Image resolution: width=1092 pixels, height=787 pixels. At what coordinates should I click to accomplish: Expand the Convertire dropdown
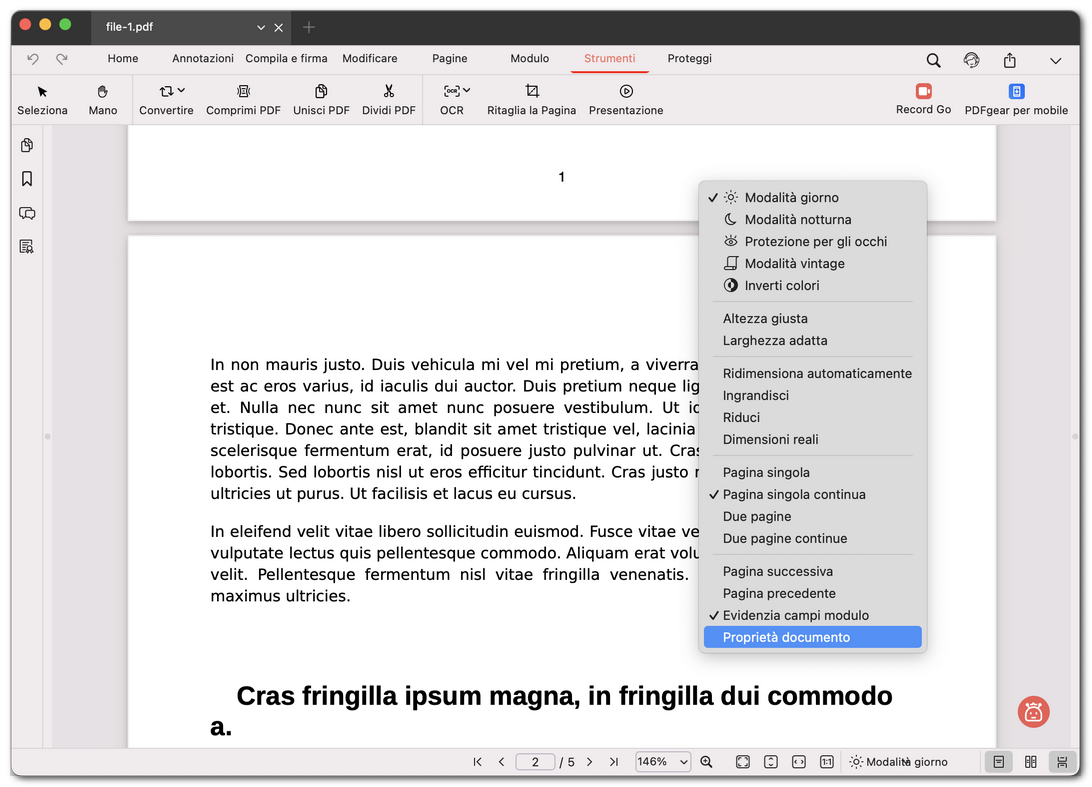(166, 100)
